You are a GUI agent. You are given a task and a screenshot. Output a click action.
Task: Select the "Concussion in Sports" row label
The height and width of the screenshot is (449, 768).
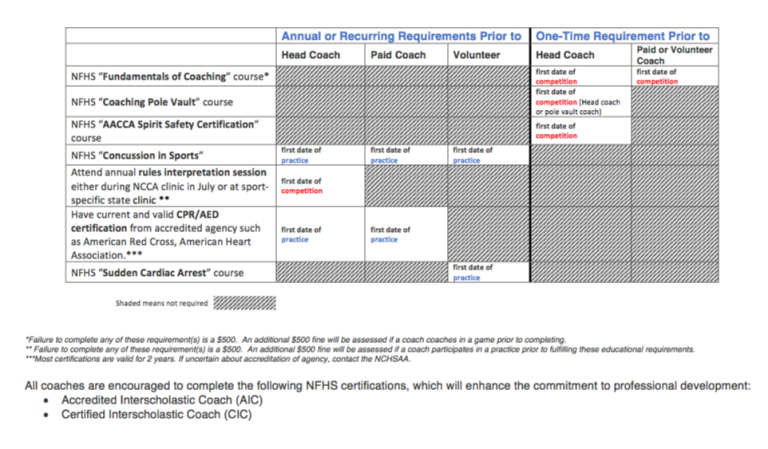(x=137, y=155)
